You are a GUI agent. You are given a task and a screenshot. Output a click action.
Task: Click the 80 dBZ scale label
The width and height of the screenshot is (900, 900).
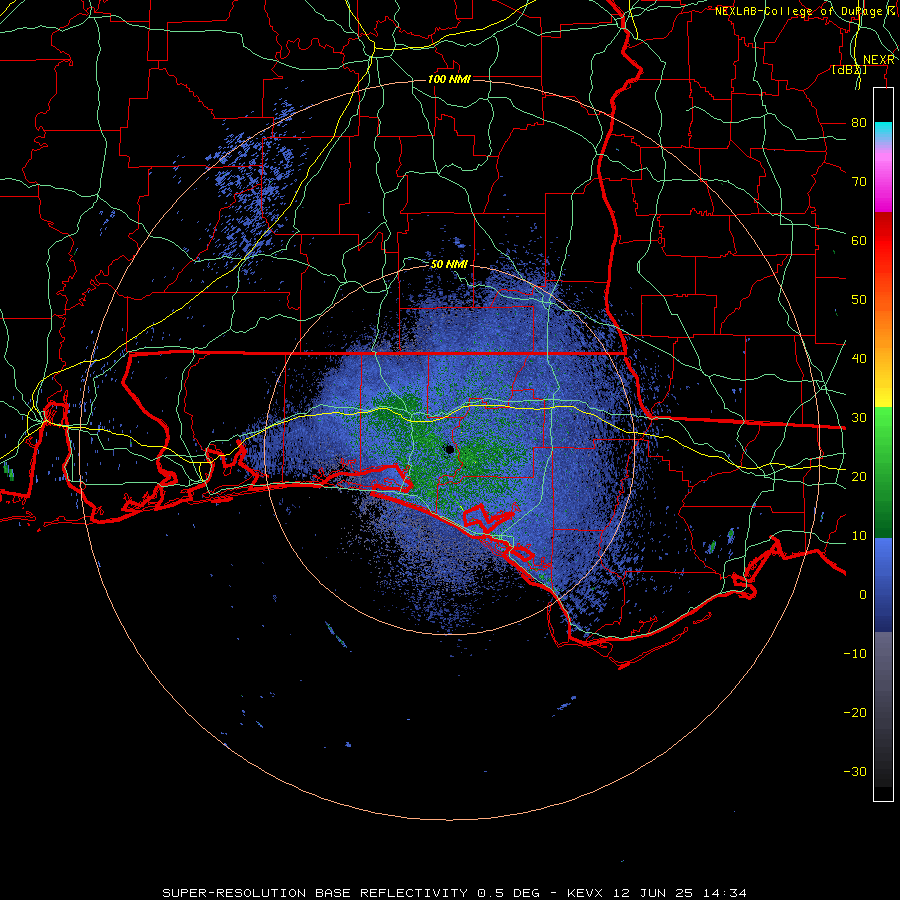(x=859, y=123)
